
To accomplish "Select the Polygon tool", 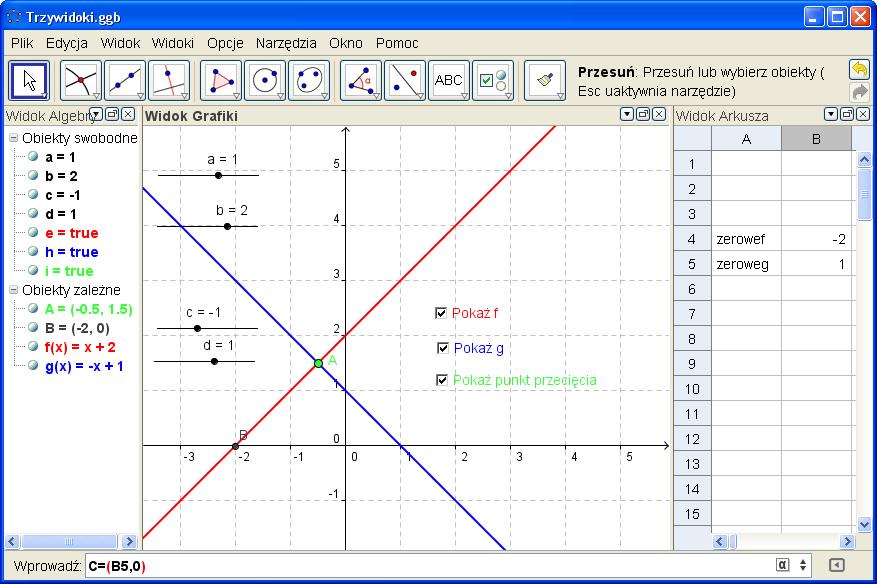I will tap(221, 81).
